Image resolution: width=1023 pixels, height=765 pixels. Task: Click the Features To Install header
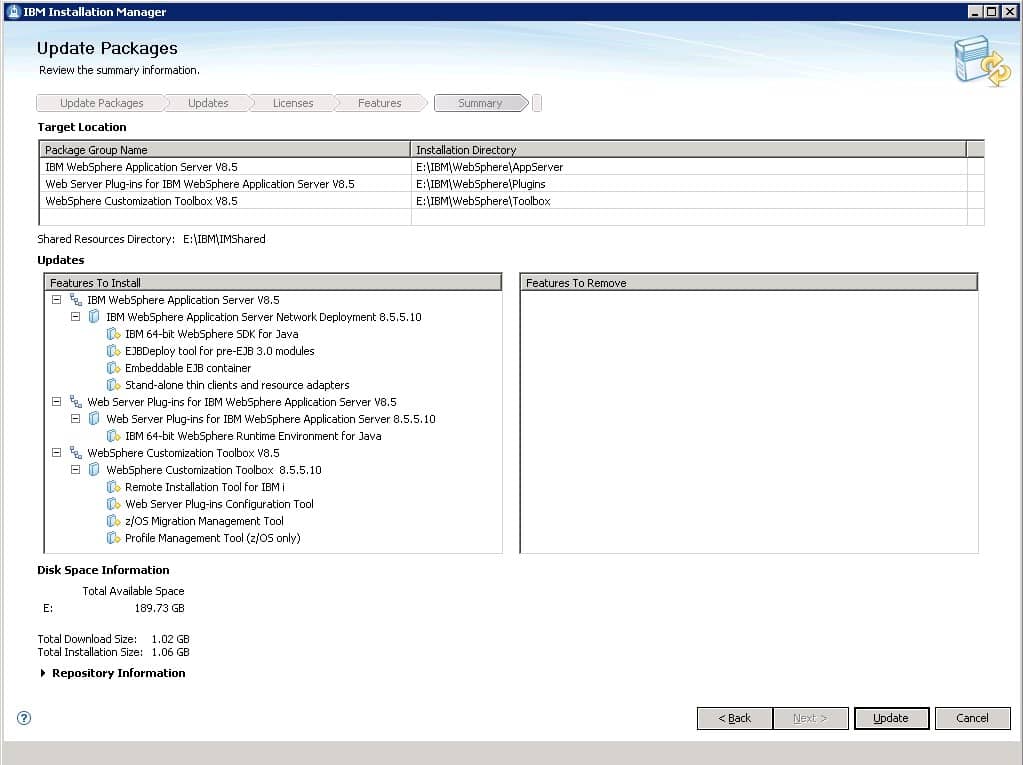pos(273,282)
